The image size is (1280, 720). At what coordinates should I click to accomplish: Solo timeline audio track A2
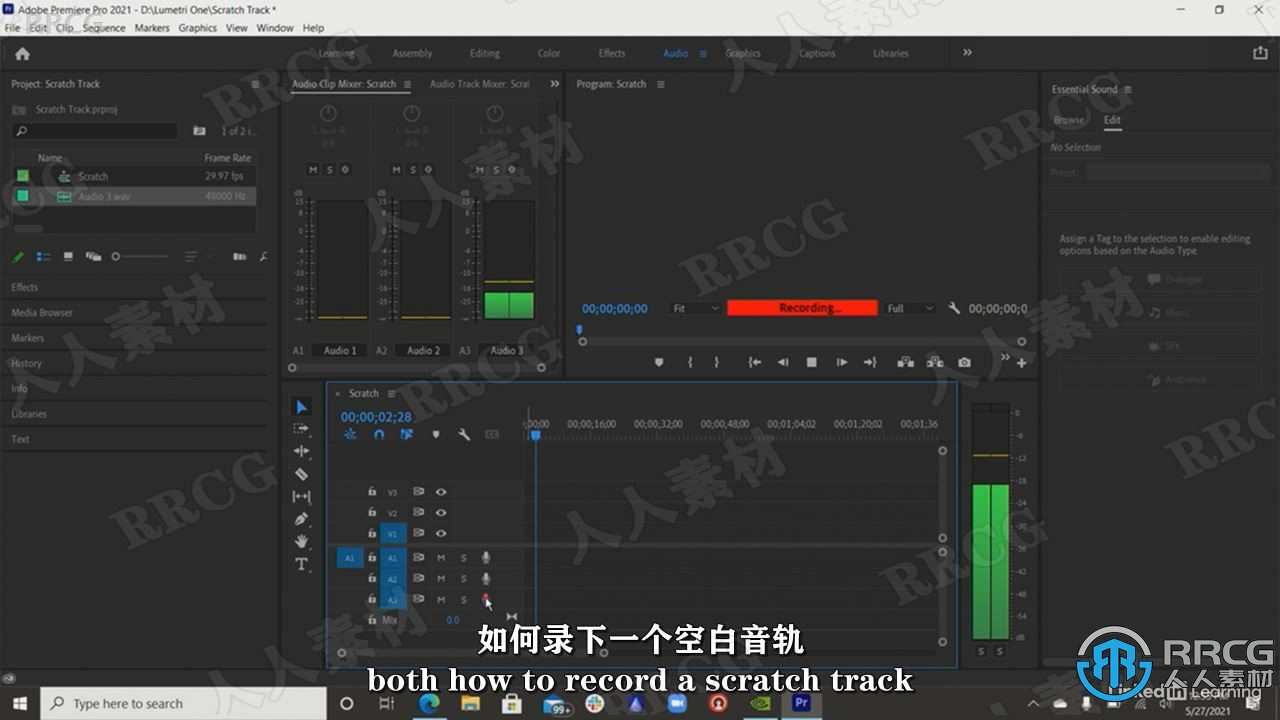pos(463,579)
